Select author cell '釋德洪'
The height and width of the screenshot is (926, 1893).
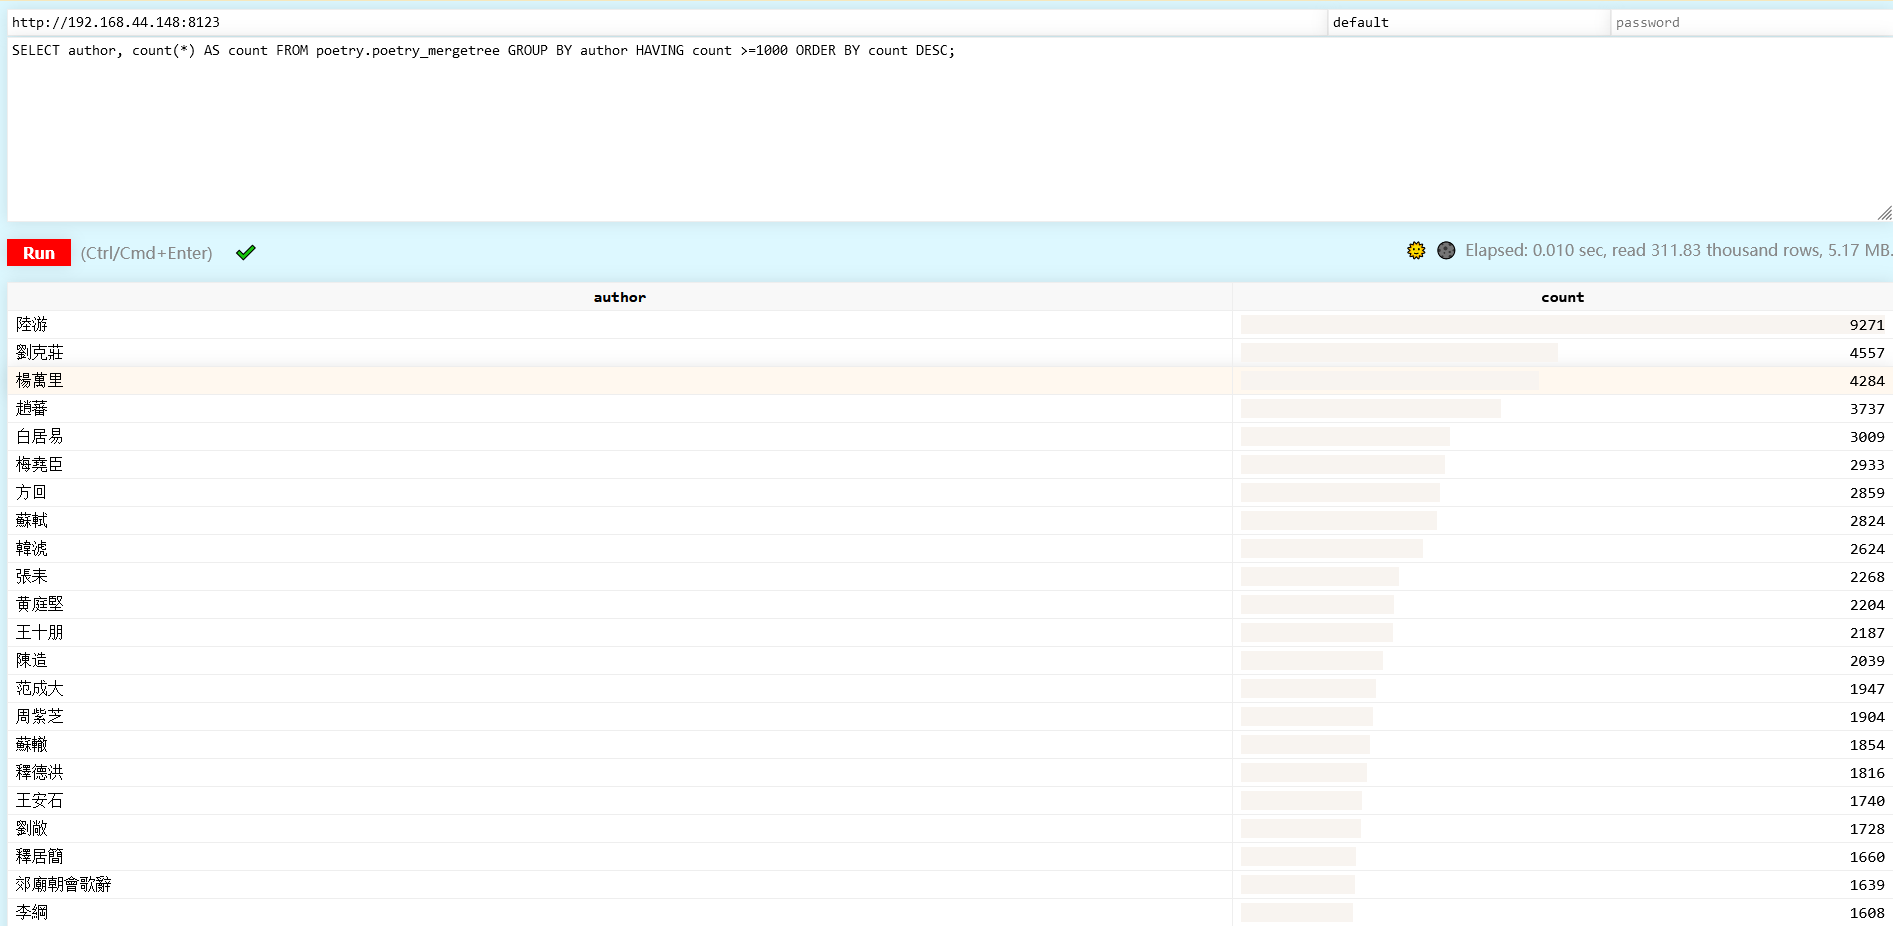(620, 773)
